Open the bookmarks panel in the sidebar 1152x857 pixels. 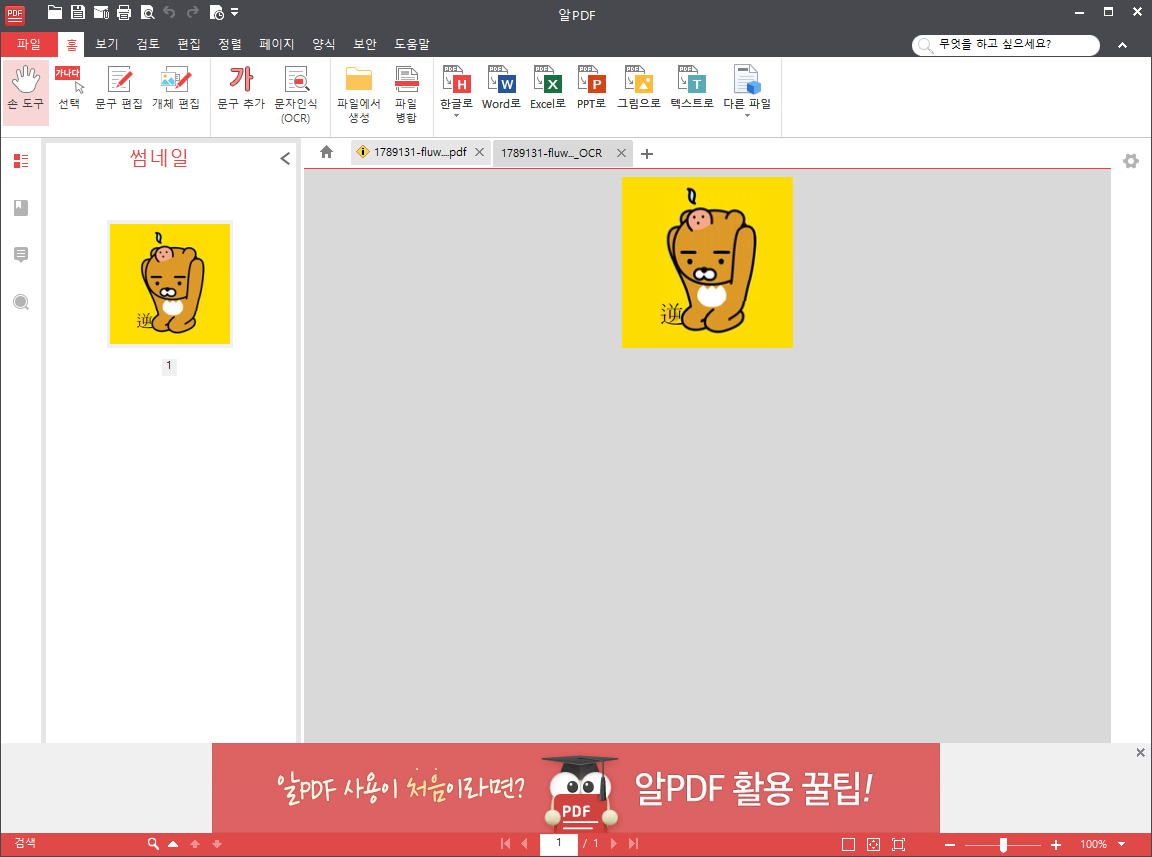pyautogui.click(x=21, y=208)
